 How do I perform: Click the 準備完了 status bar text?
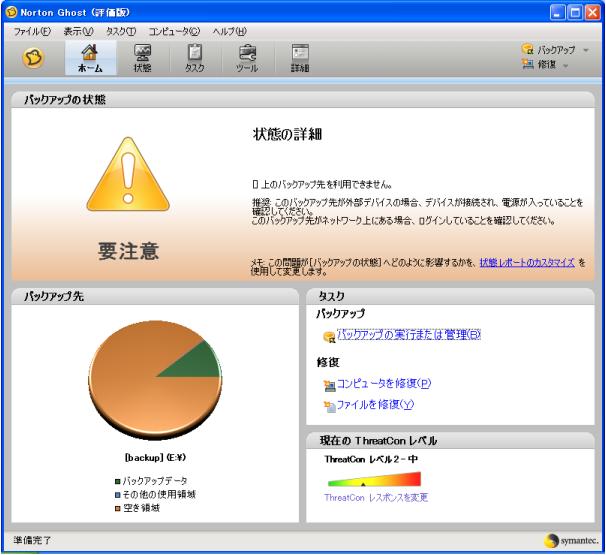[32, 540]
